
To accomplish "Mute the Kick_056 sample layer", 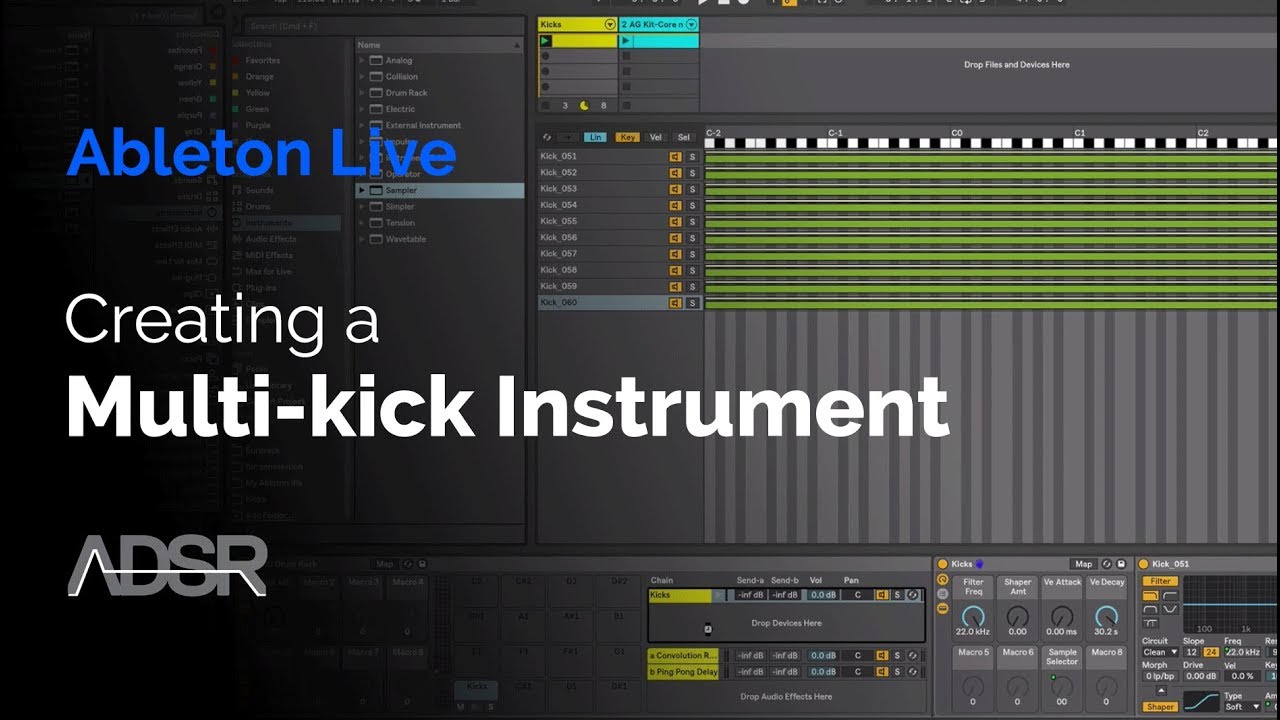I will coord(676,238).
